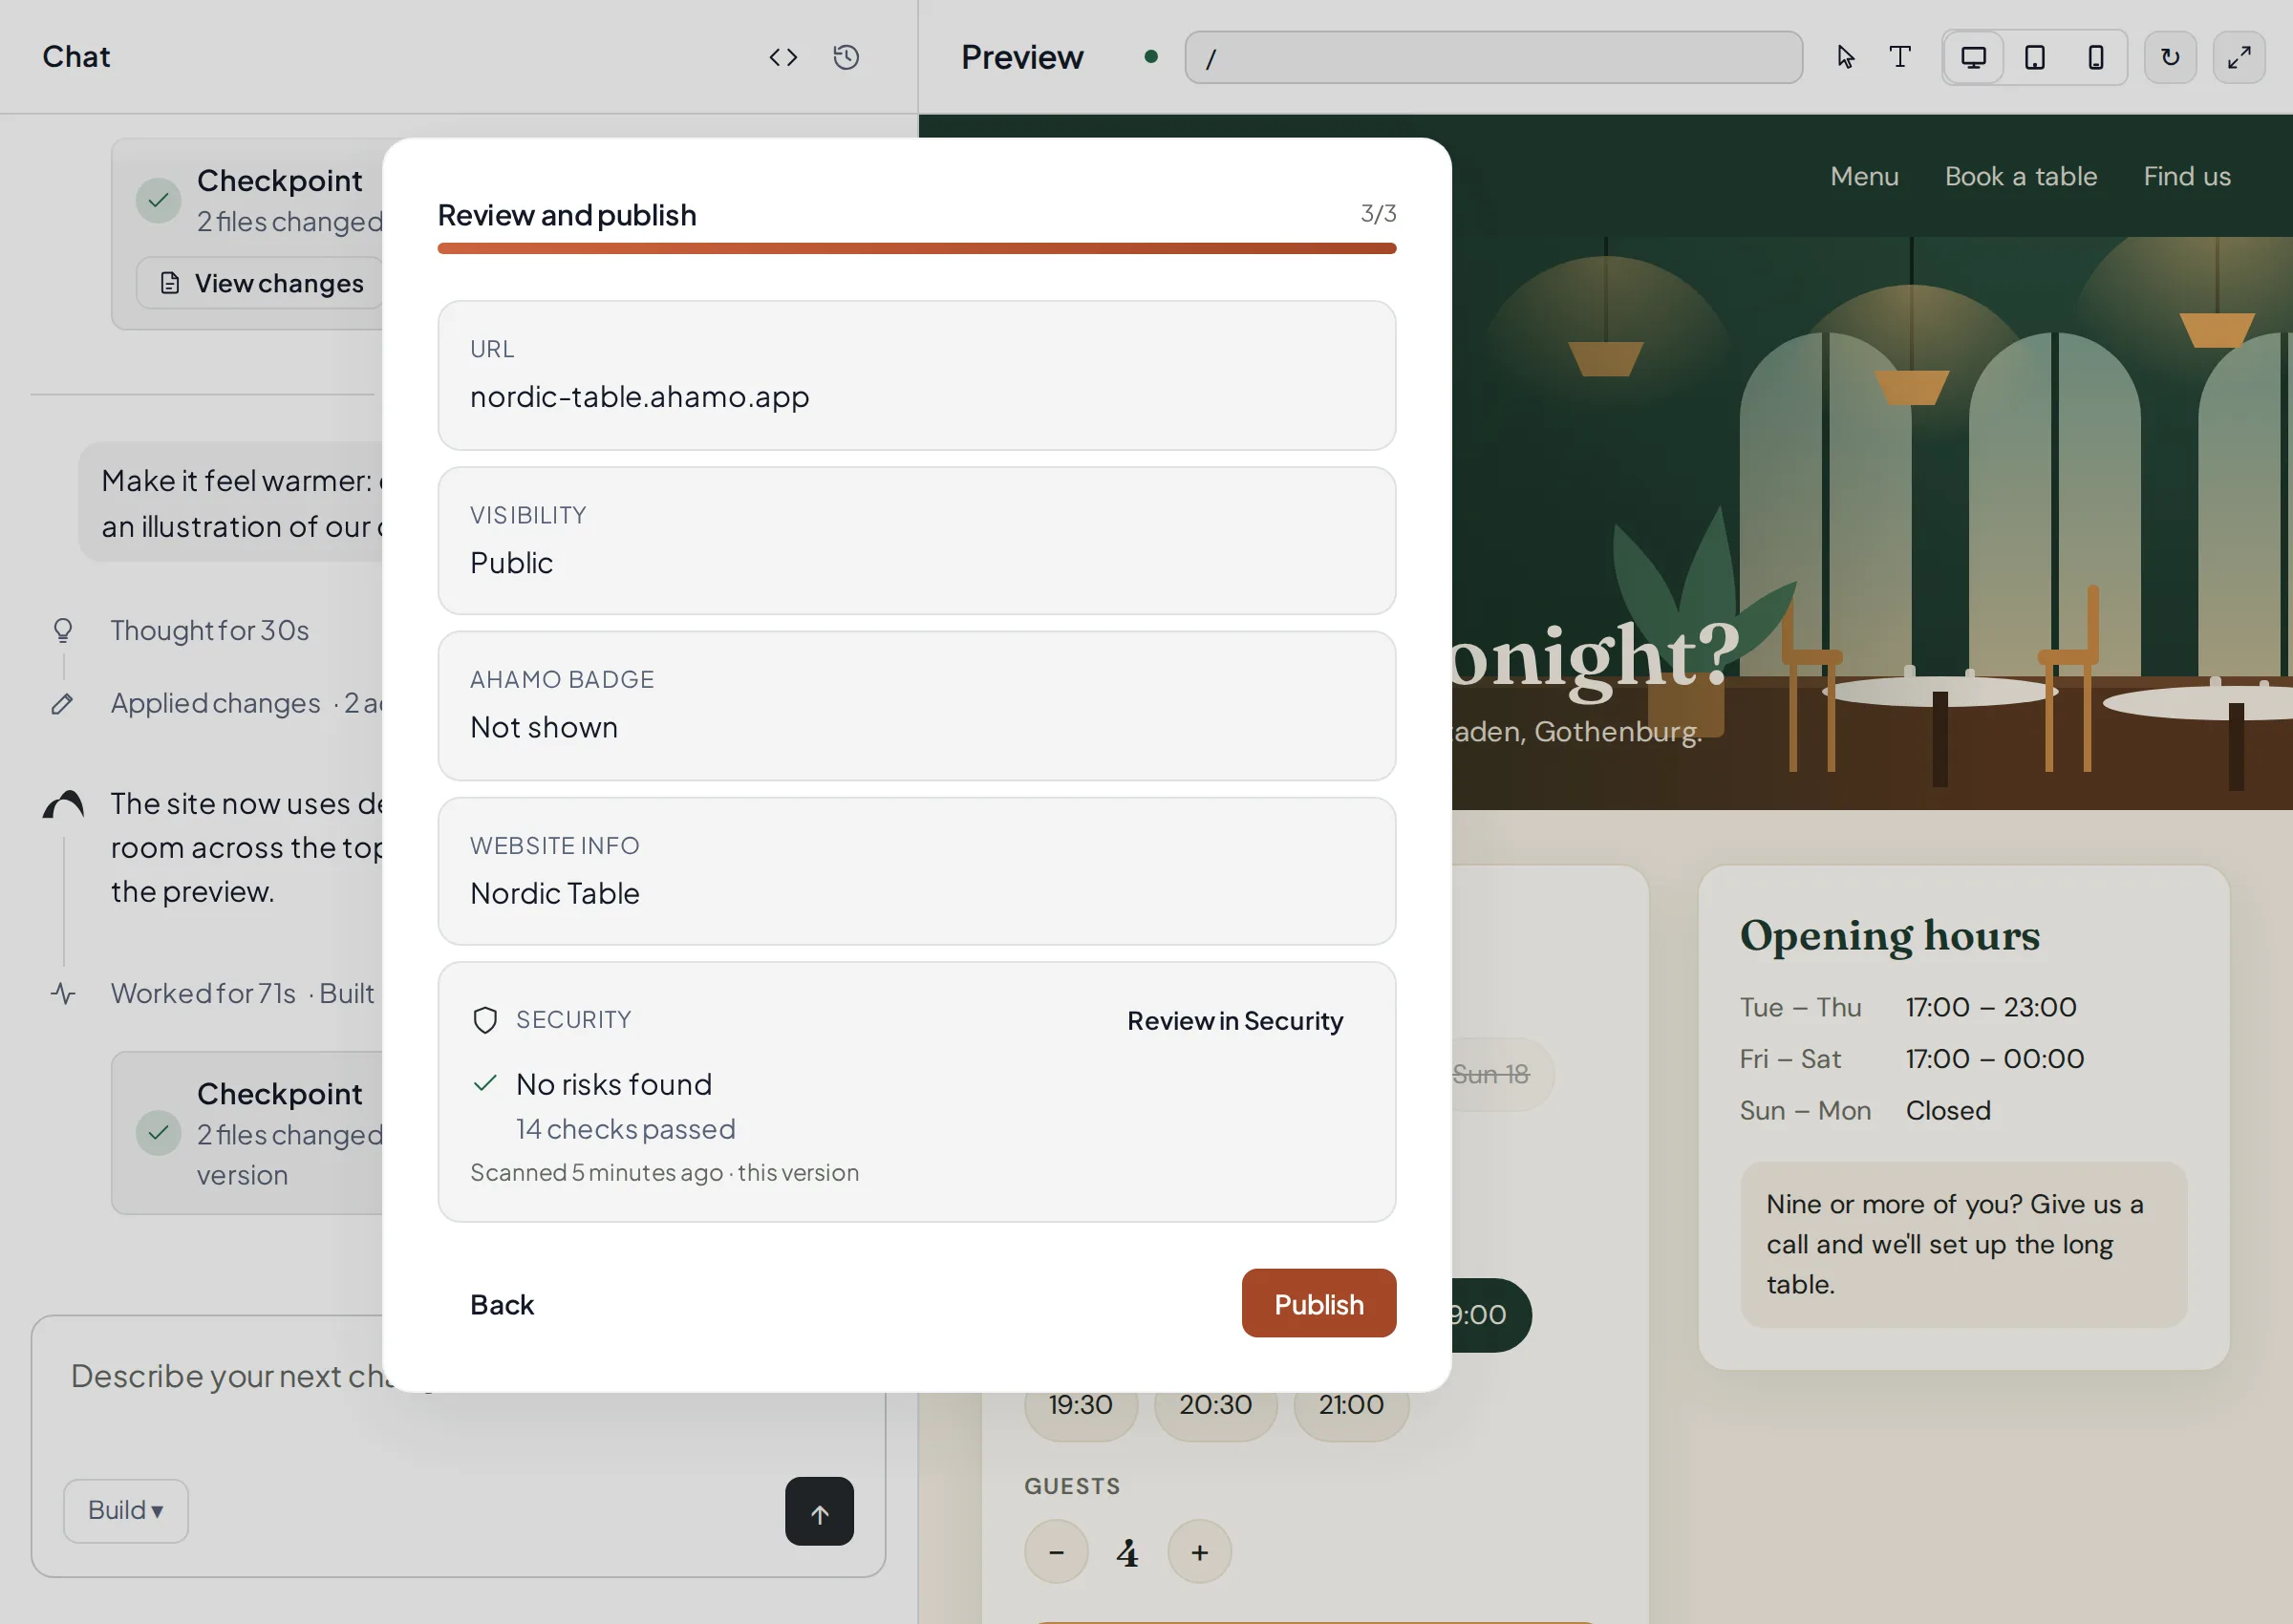
Task: Click the publish progress bar
Action: coord(917,248)
